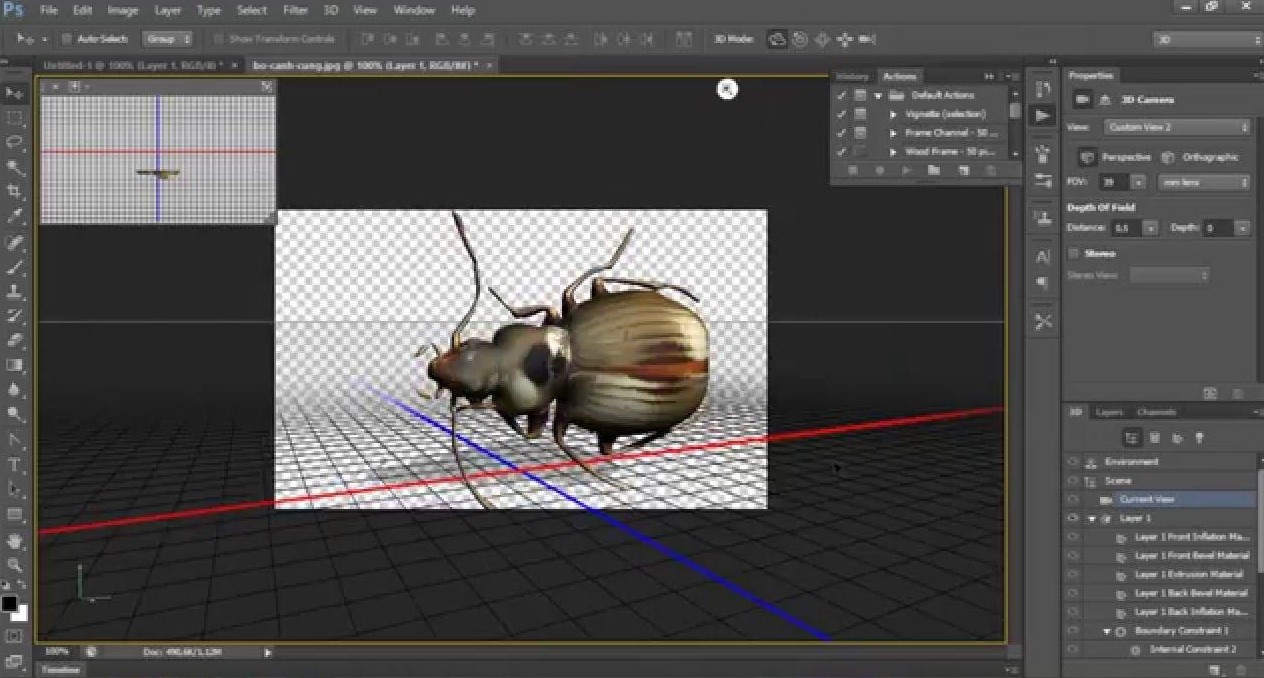Switch to the Channels tab
Viewport: 1264px width, 678px height.
1156,412
